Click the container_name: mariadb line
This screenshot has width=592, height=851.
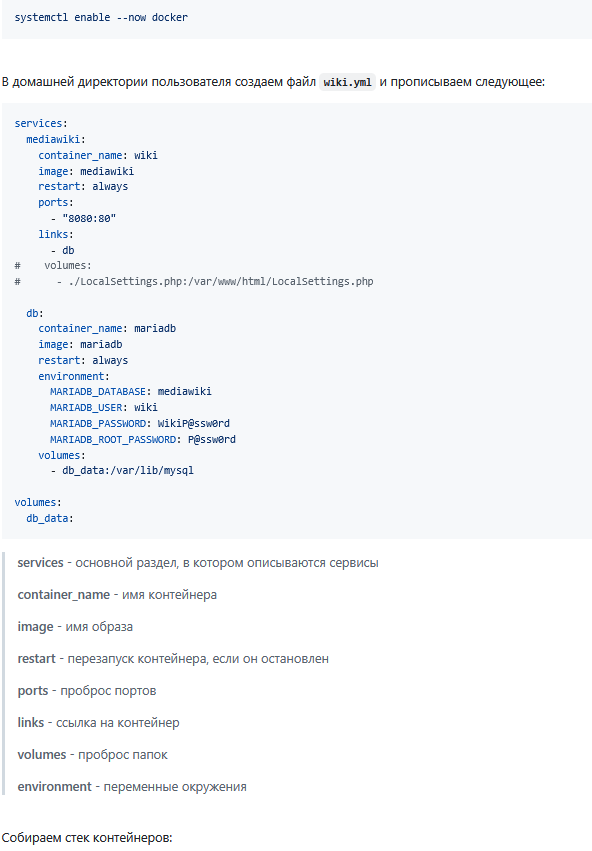coord(107,328)
